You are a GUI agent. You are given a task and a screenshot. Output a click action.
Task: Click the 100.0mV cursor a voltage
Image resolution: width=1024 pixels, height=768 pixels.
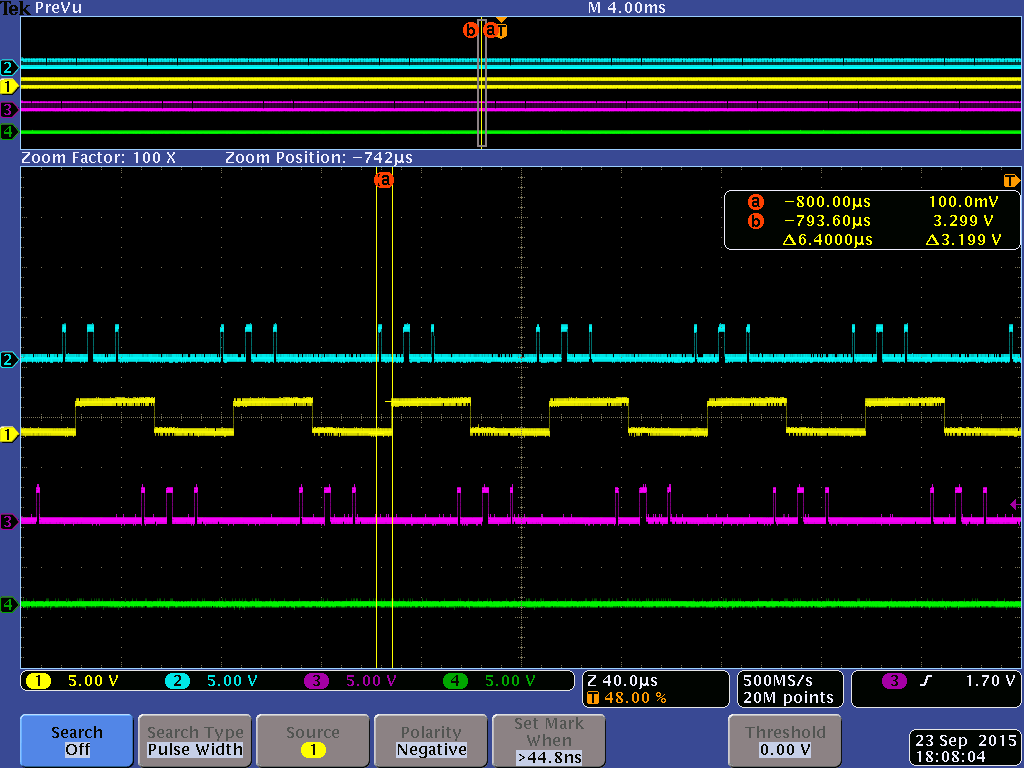(964, 202)
